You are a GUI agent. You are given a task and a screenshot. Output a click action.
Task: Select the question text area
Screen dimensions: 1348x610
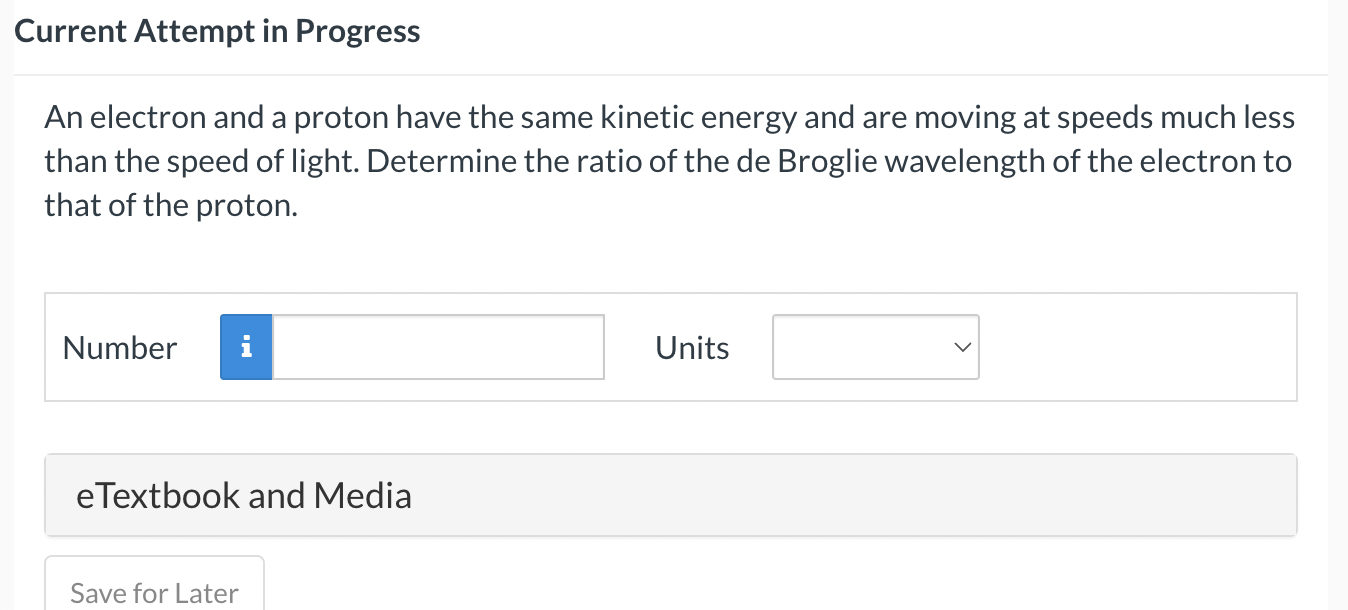click(670, 160)
